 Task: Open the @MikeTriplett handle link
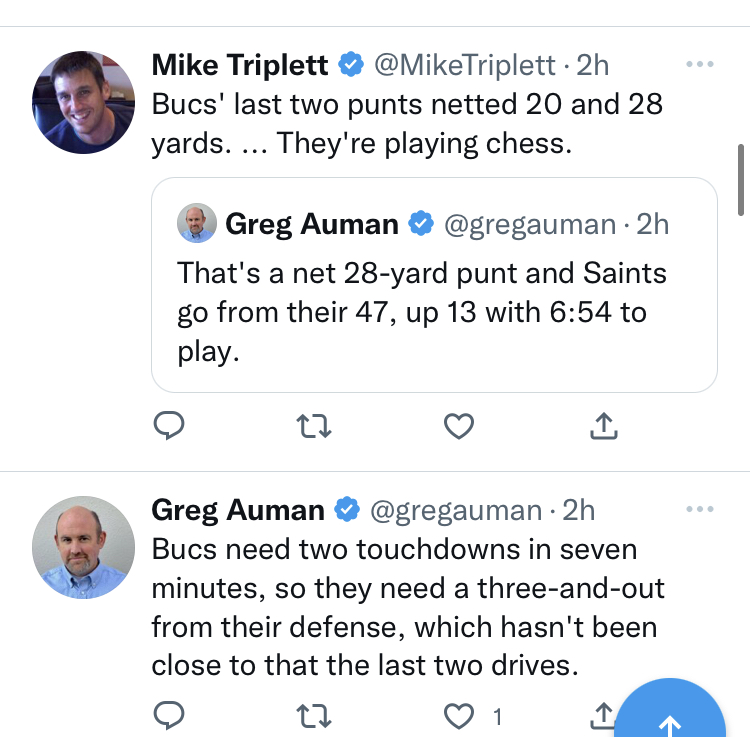(x=464, y=65)
